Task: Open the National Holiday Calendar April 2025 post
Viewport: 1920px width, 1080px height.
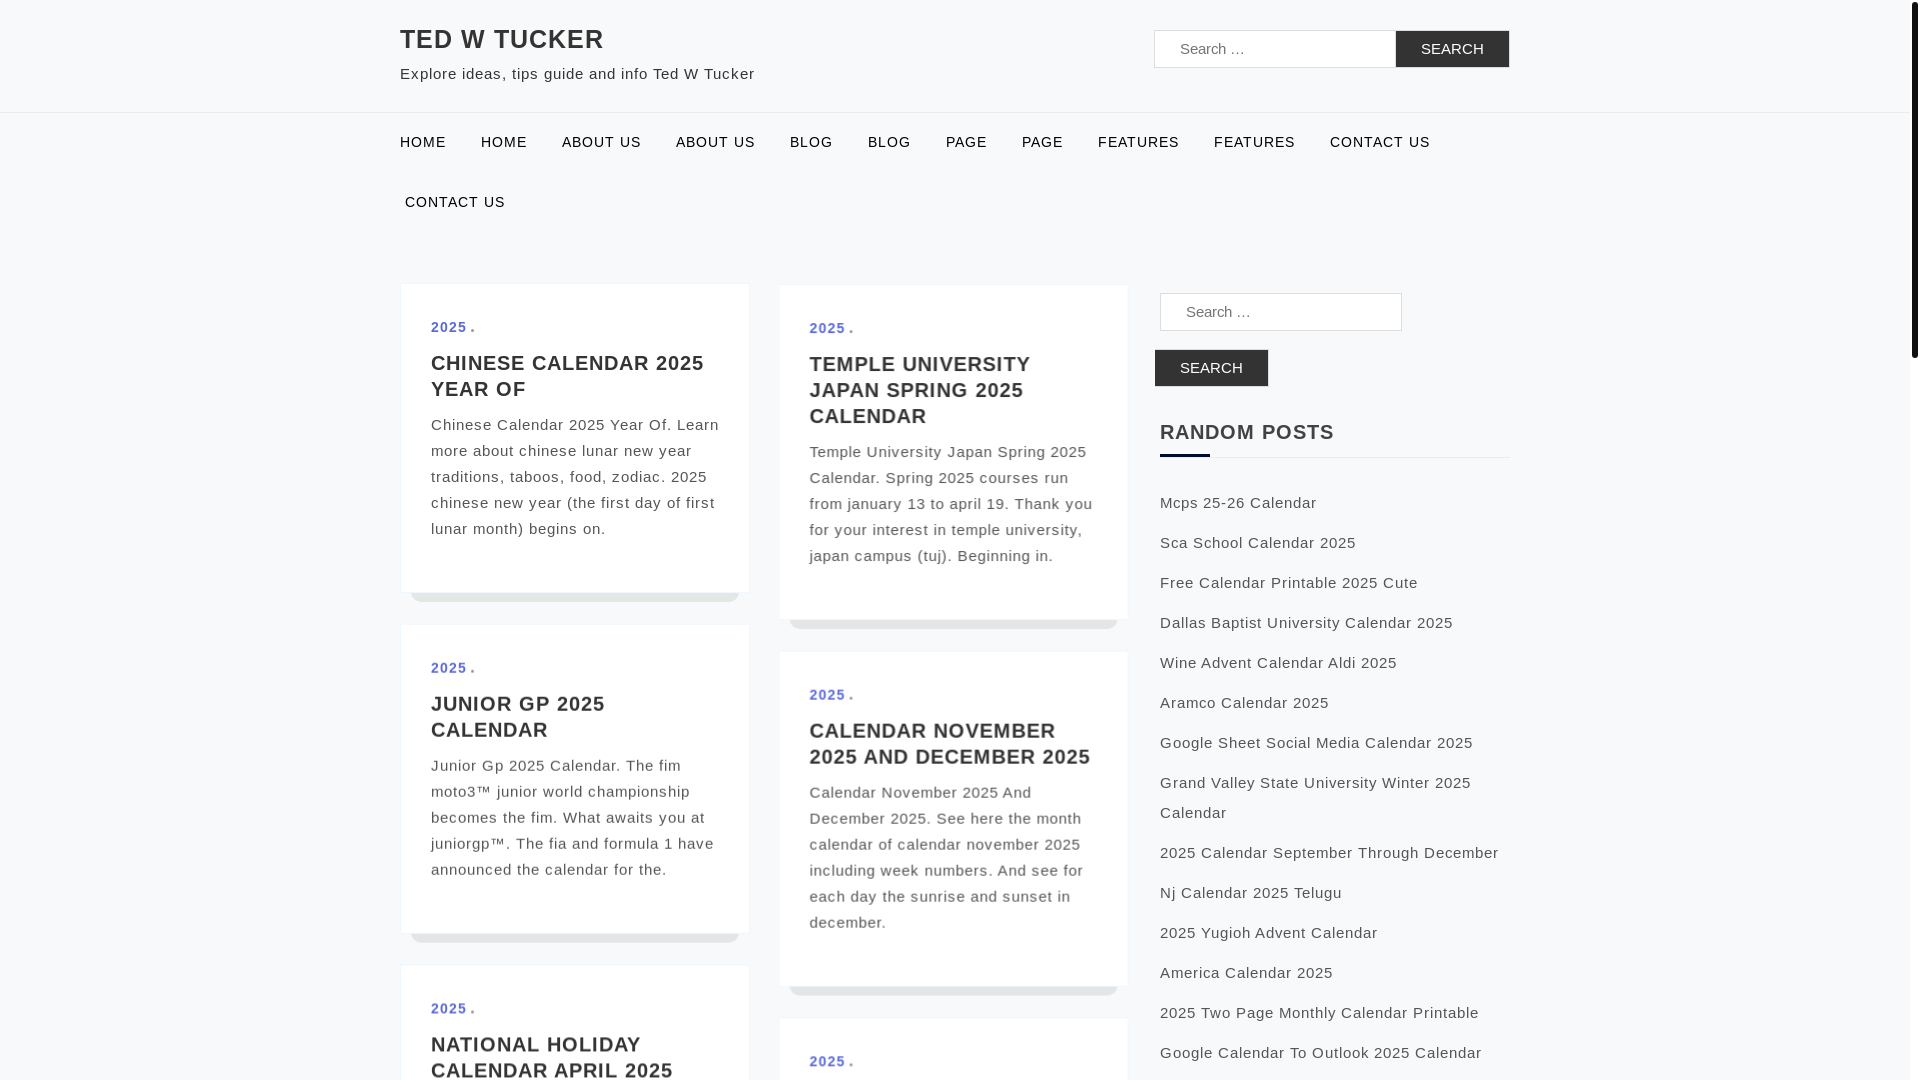Action: pos(552,1057)
